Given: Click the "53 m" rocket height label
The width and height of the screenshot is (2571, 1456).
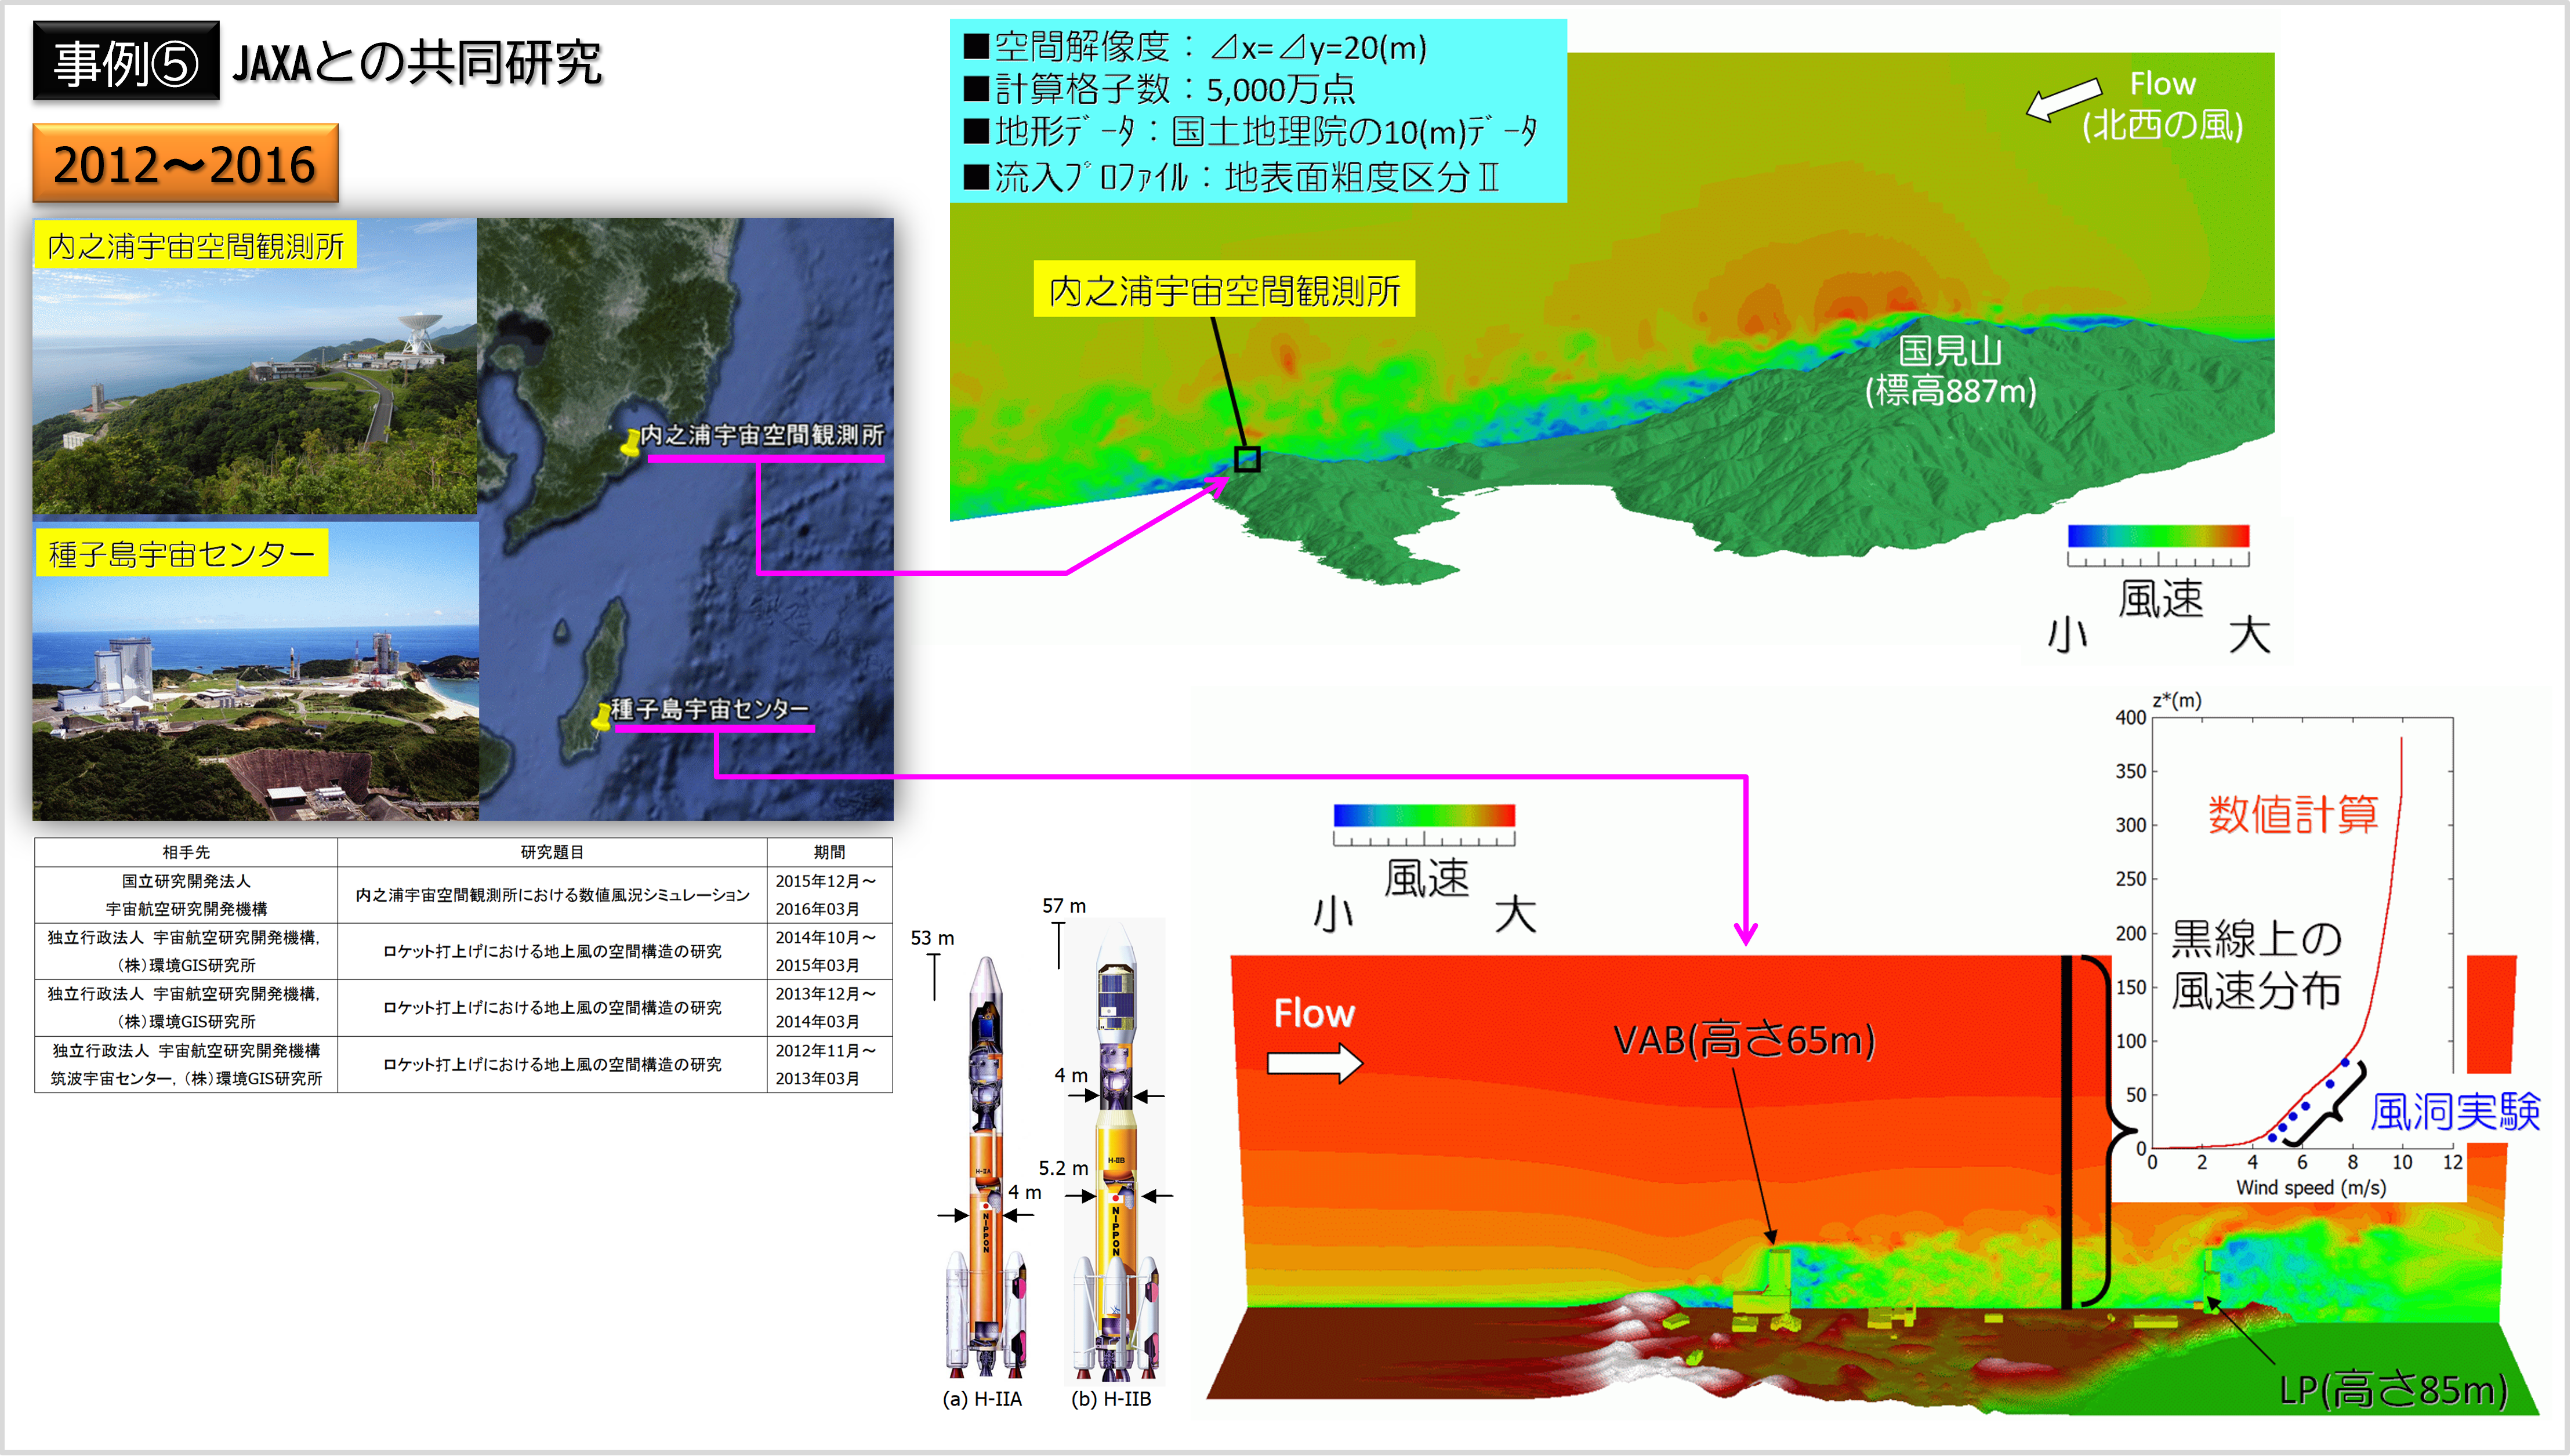Looking at the screenshot, I should pos(932,938).
